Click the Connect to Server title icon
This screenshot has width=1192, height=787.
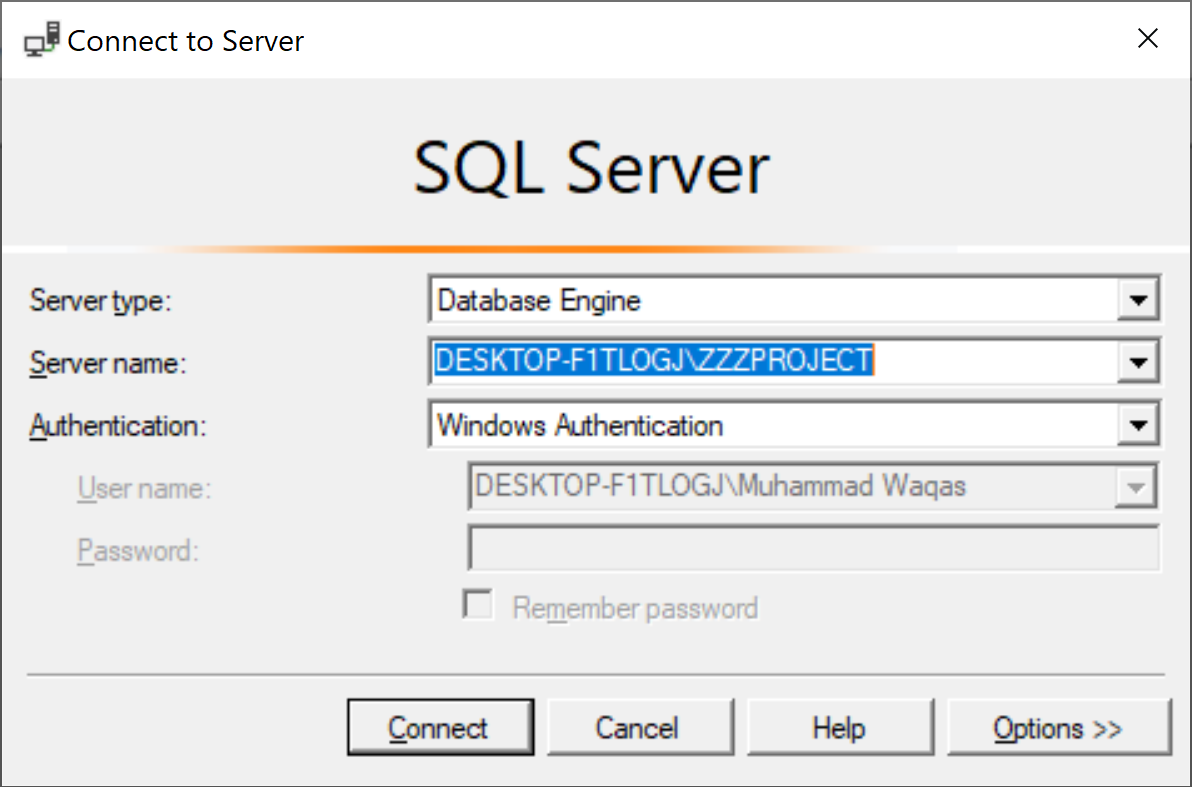41,40
